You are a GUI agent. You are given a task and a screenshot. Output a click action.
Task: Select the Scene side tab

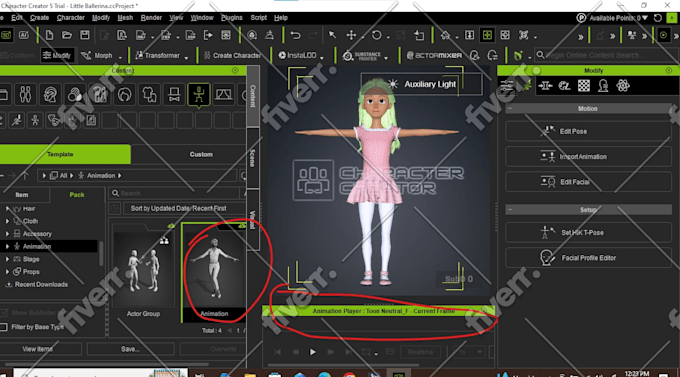[x=253, y=158]
